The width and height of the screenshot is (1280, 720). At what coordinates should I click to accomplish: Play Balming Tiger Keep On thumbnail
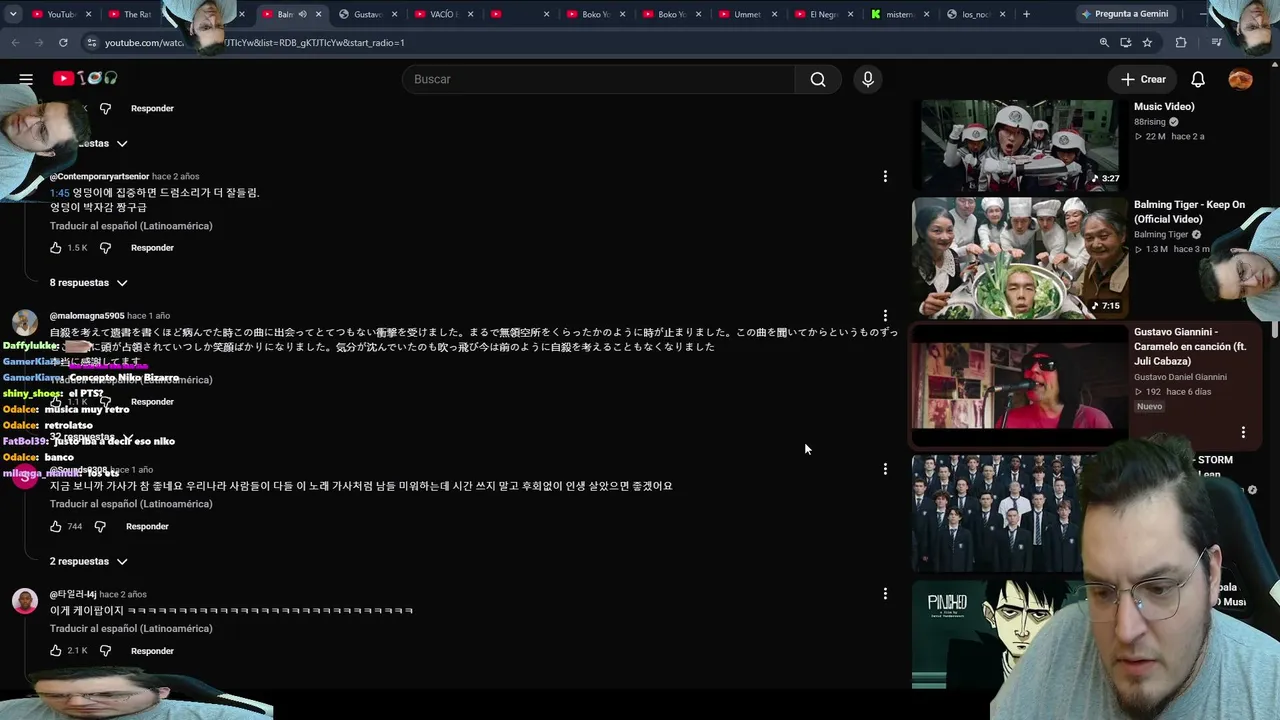click(1019, 257)
